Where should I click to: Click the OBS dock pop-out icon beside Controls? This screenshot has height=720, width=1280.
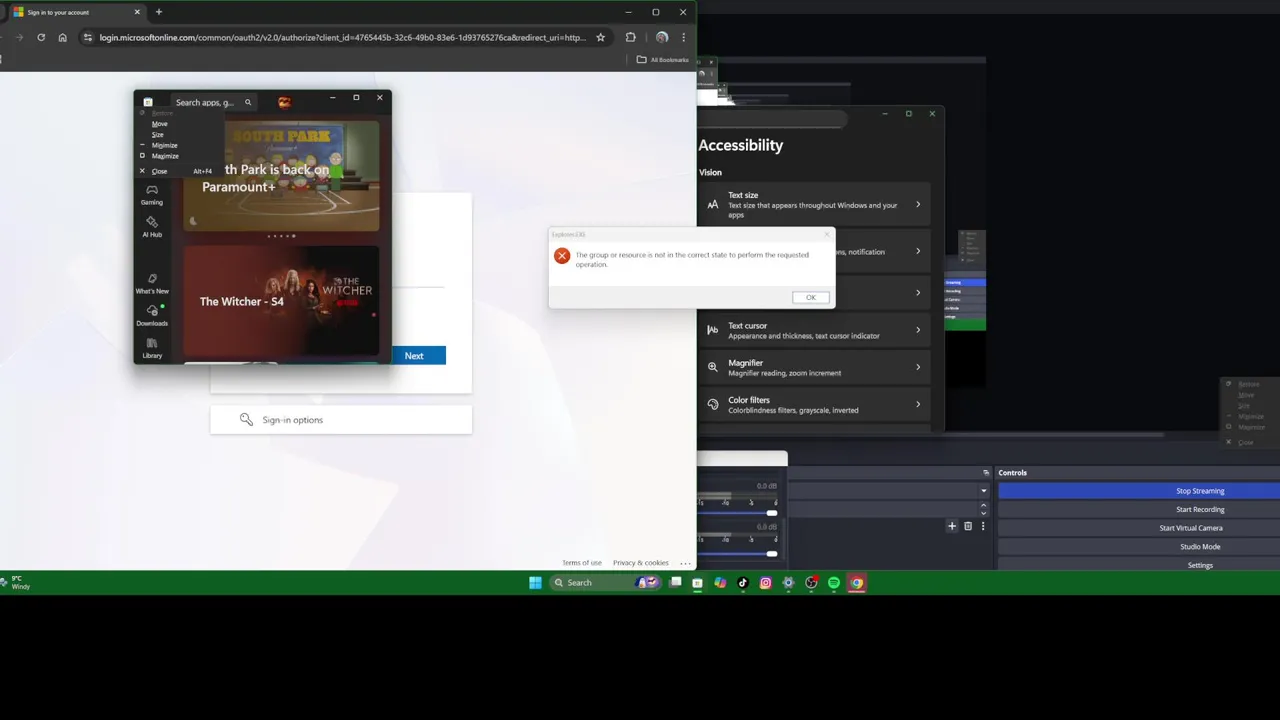tap(985, 472)
